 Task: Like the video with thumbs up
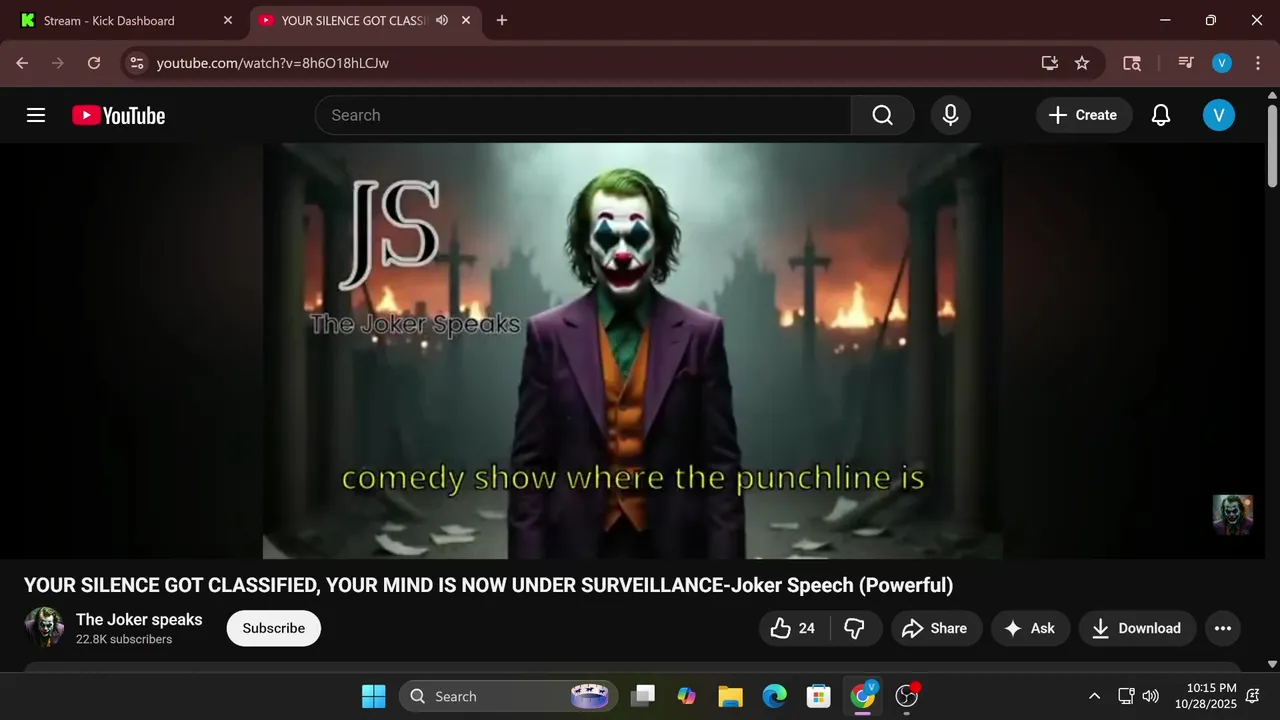coord(793,628)
